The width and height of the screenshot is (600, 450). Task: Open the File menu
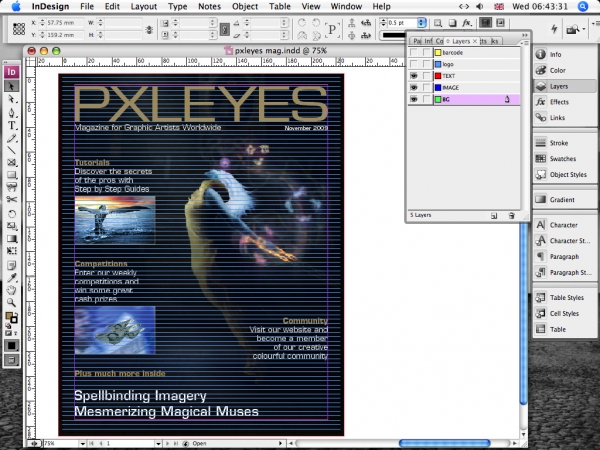pyautogui.click(x=87, y=7)
